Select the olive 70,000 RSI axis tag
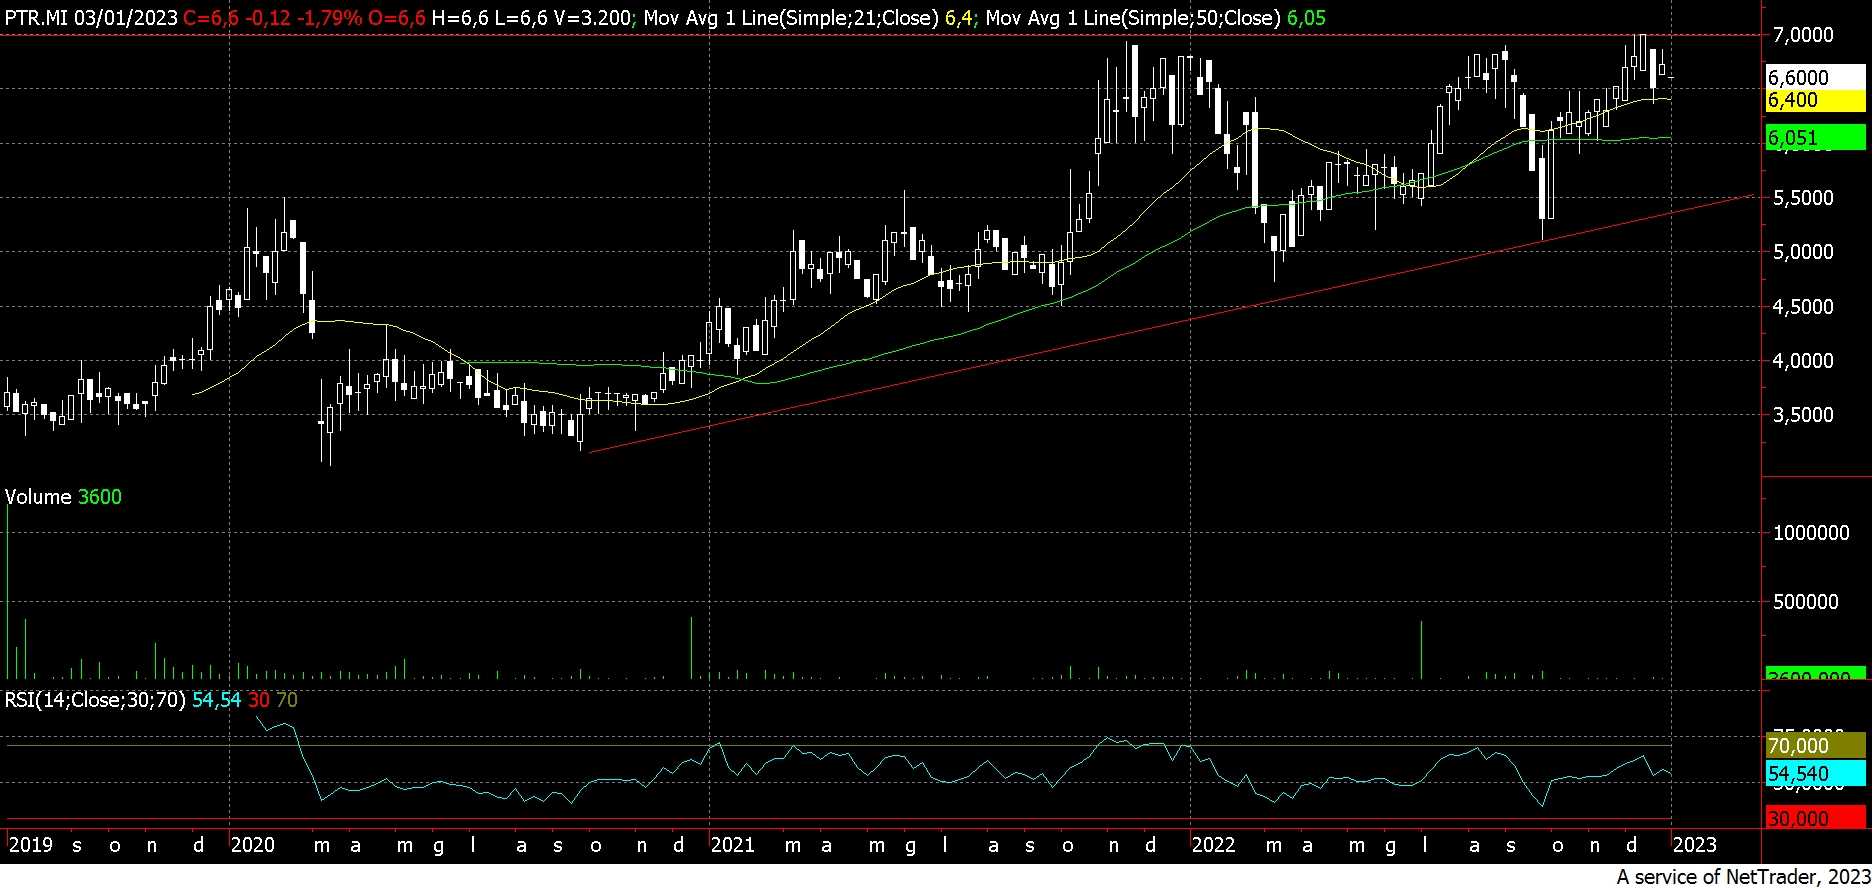Viewport: 1872px width, 888px height. coord(1815,746)
